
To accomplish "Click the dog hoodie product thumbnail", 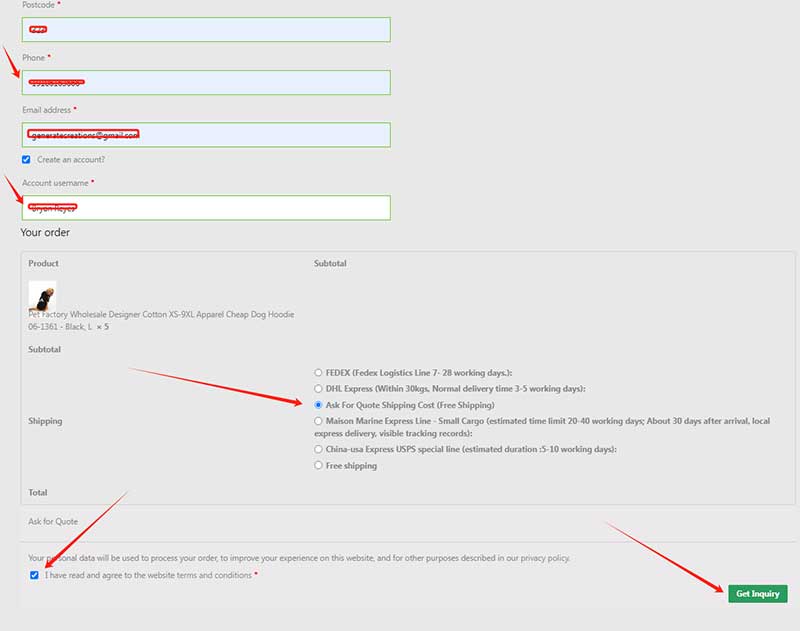I will pos(42,297).
